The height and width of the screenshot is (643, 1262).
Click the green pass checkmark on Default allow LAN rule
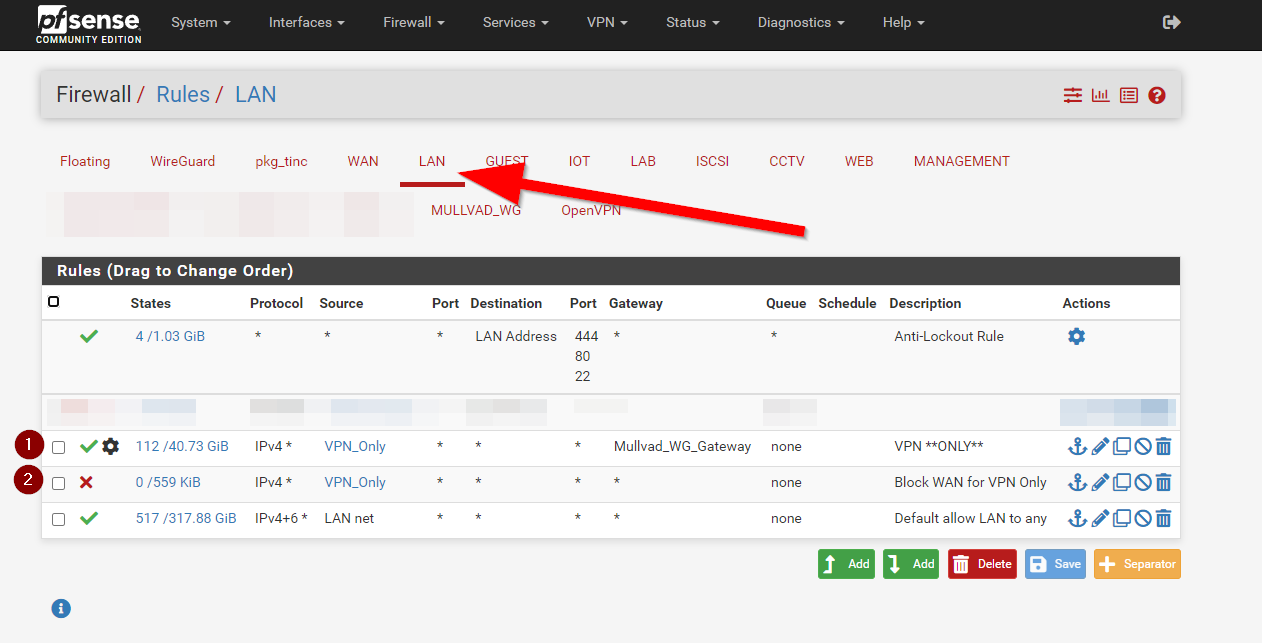tap(89, 518)
